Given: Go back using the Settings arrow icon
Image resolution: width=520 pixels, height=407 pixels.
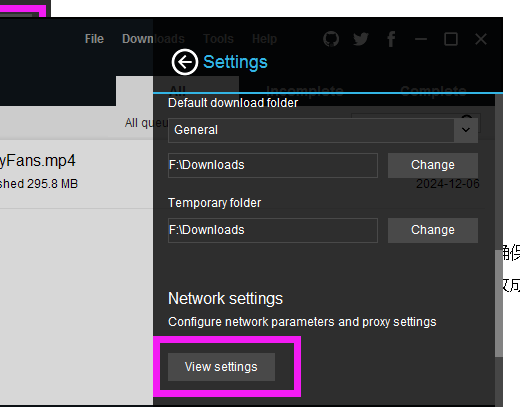Looking at the screenshot, I should coord(185,62).
